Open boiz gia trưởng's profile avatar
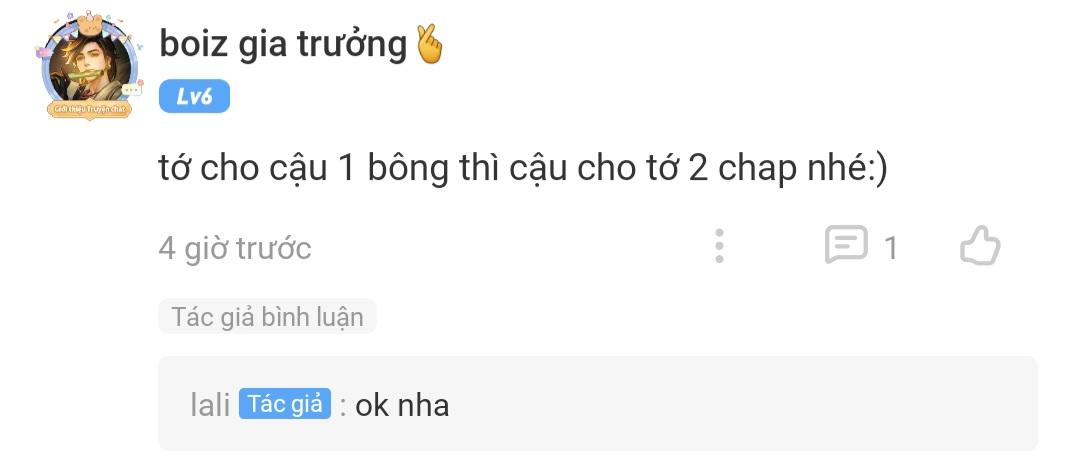This screenshot has height=469, width=1080. pos(88,65)
